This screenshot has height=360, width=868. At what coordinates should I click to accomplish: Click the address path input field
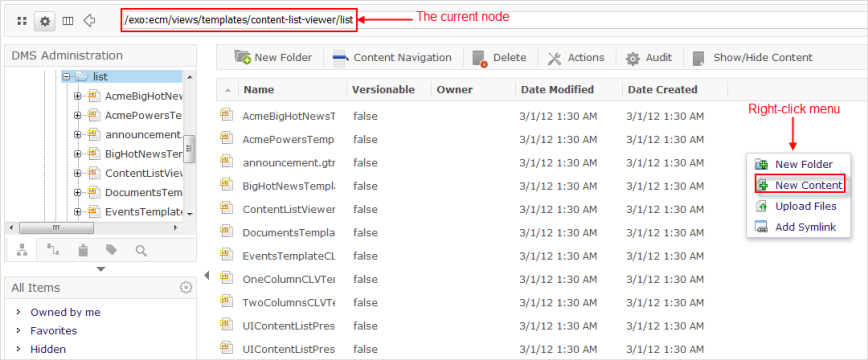pyautogui.click(x=493, y=20)
